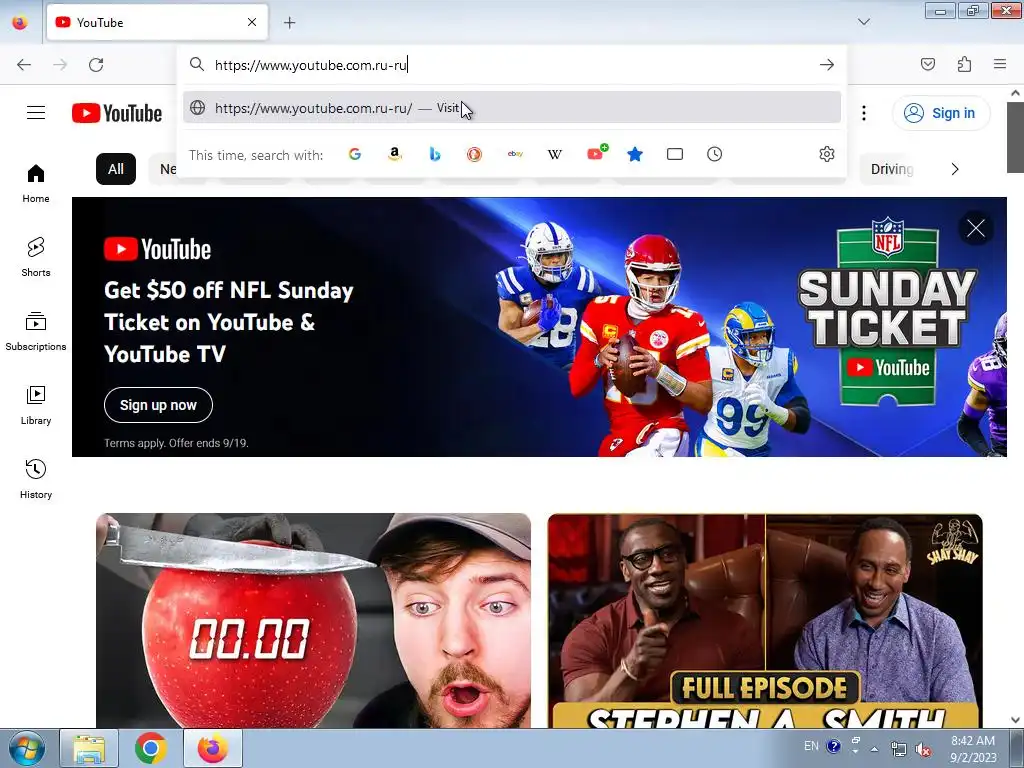Image resolution: width=1024 pixels, height=768 pixels.
Task: Open Save to Pocket icon
Action: click(x=927, y=64)
